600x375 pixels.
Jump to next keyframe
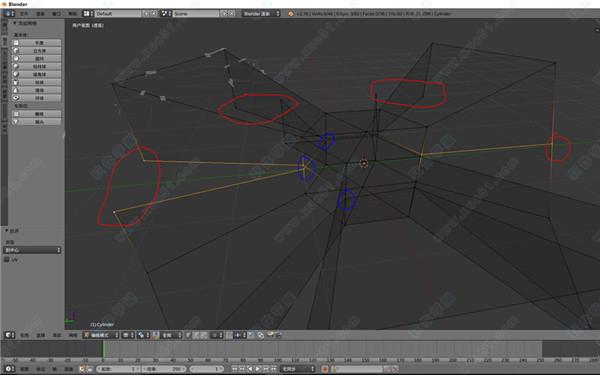[x=266, y=369]
